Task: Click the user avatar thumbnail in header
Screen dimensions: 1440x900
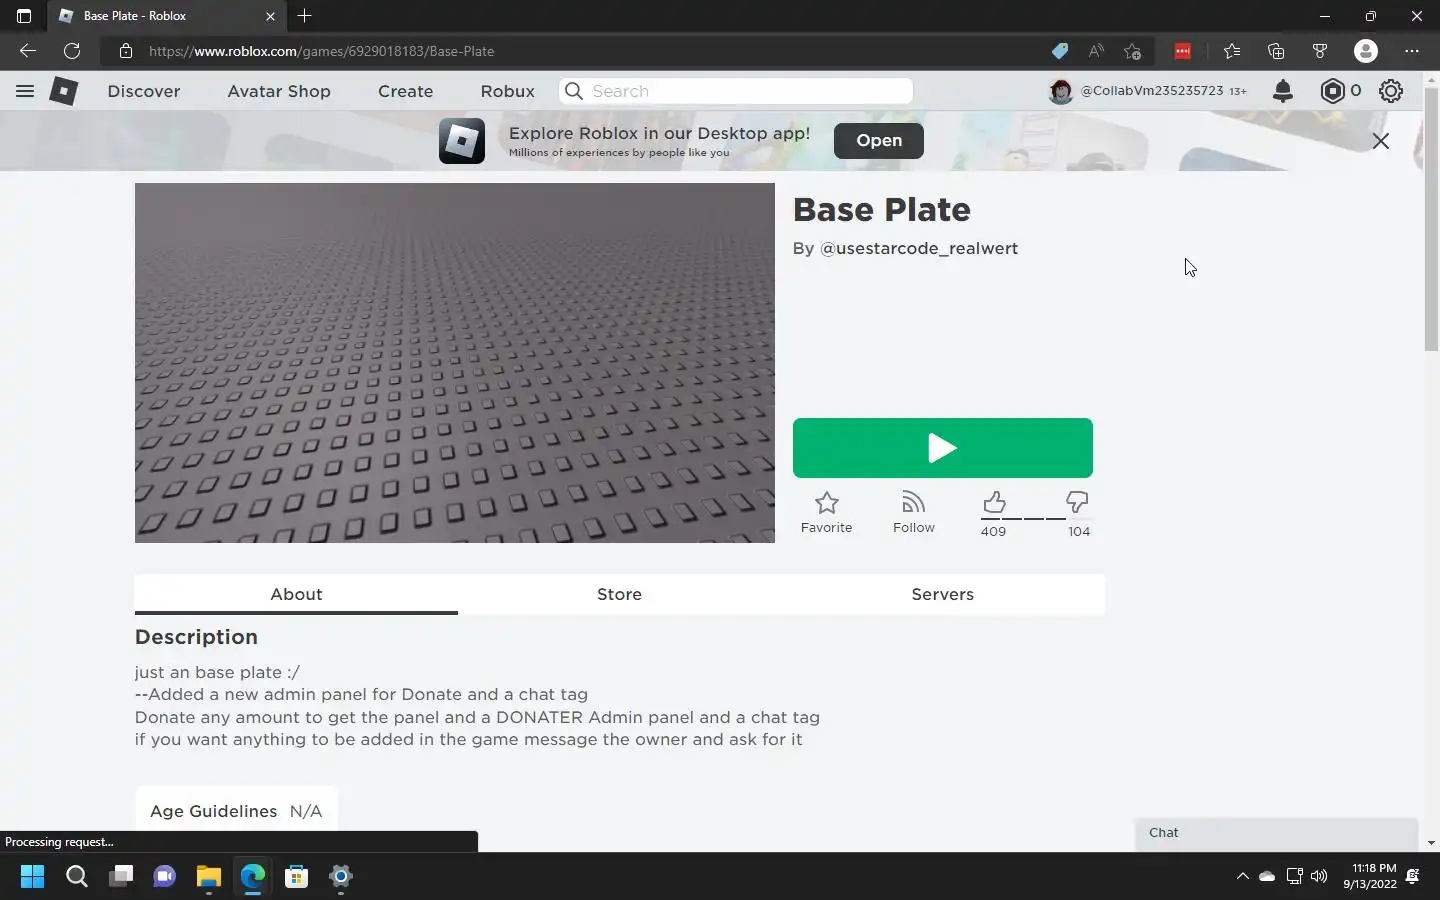Action: 1060,91
